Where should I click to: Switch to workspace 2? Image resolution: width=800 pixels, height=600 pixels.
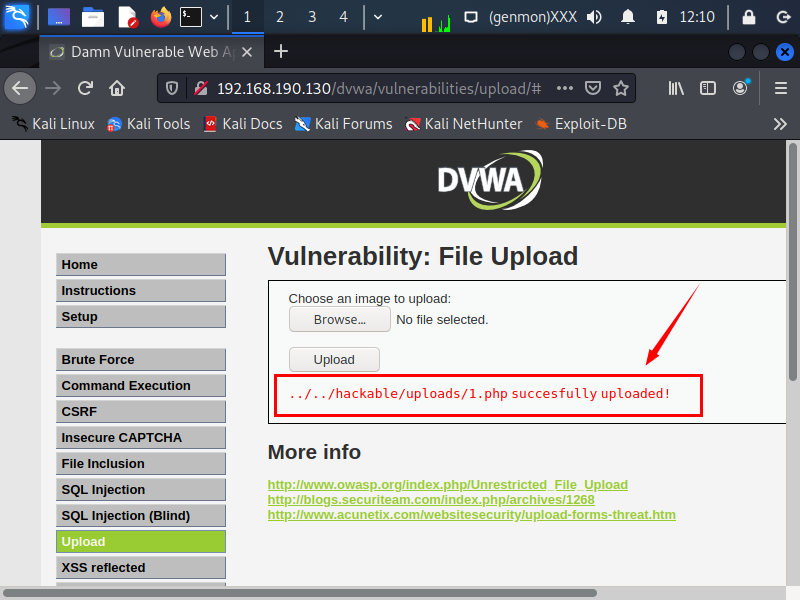tap(280, 17)
